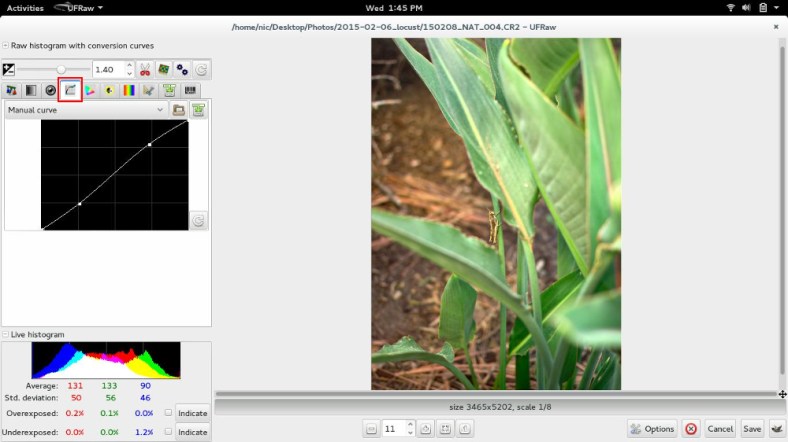This screenshot has height=442, width=788.
Task: Reset exposure to default value
Action: coord(200,70)
